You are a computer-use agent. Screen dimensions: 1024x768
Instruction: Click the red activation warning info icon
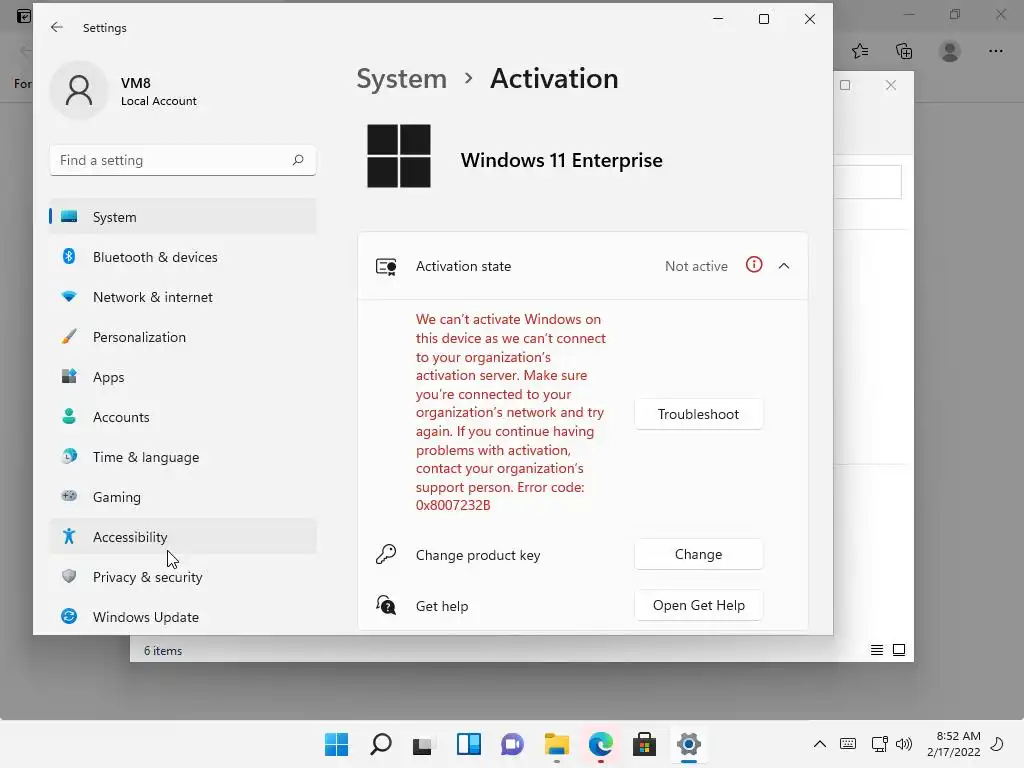pyautogui.click(x=754, y=264)
